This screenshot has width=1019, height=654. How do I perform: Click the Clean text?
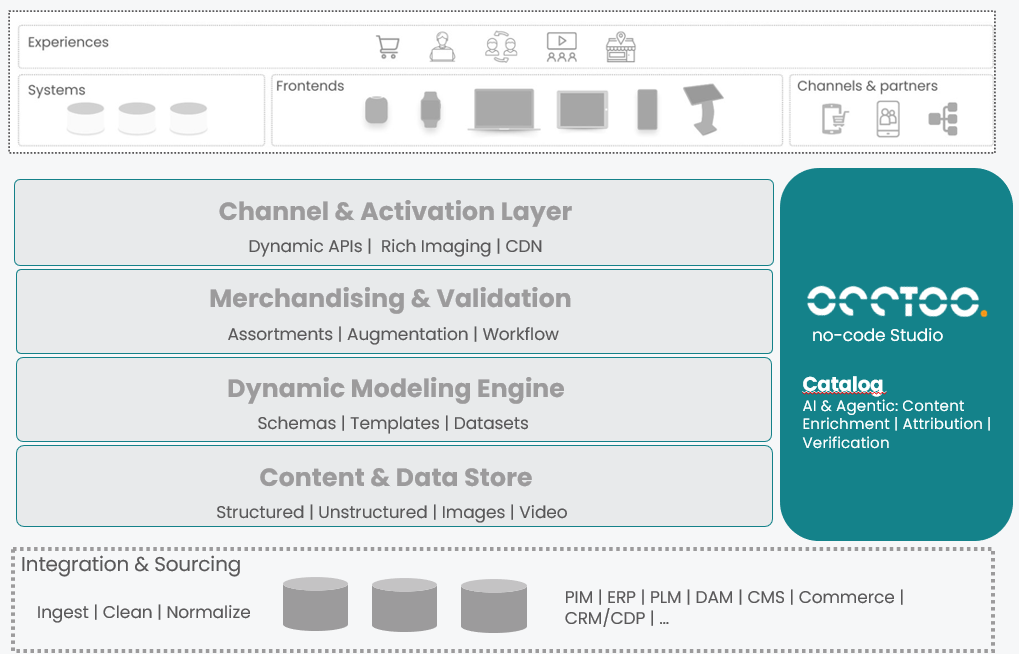127,612
